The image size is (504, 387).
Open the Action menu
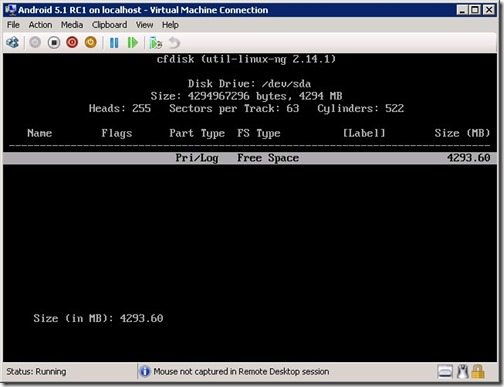click(x=40, y=25)
